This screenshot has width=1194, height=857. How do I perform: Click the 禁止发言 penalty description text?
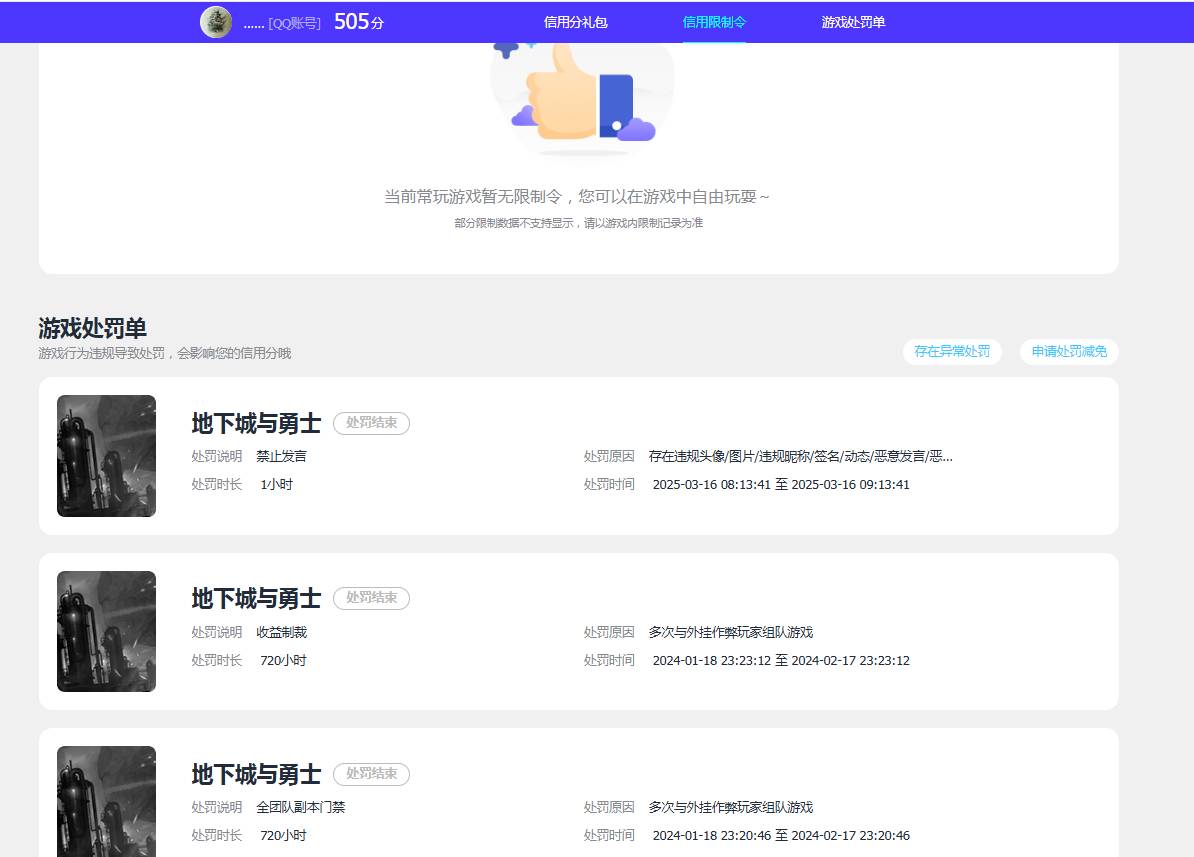tap(282, 456)
